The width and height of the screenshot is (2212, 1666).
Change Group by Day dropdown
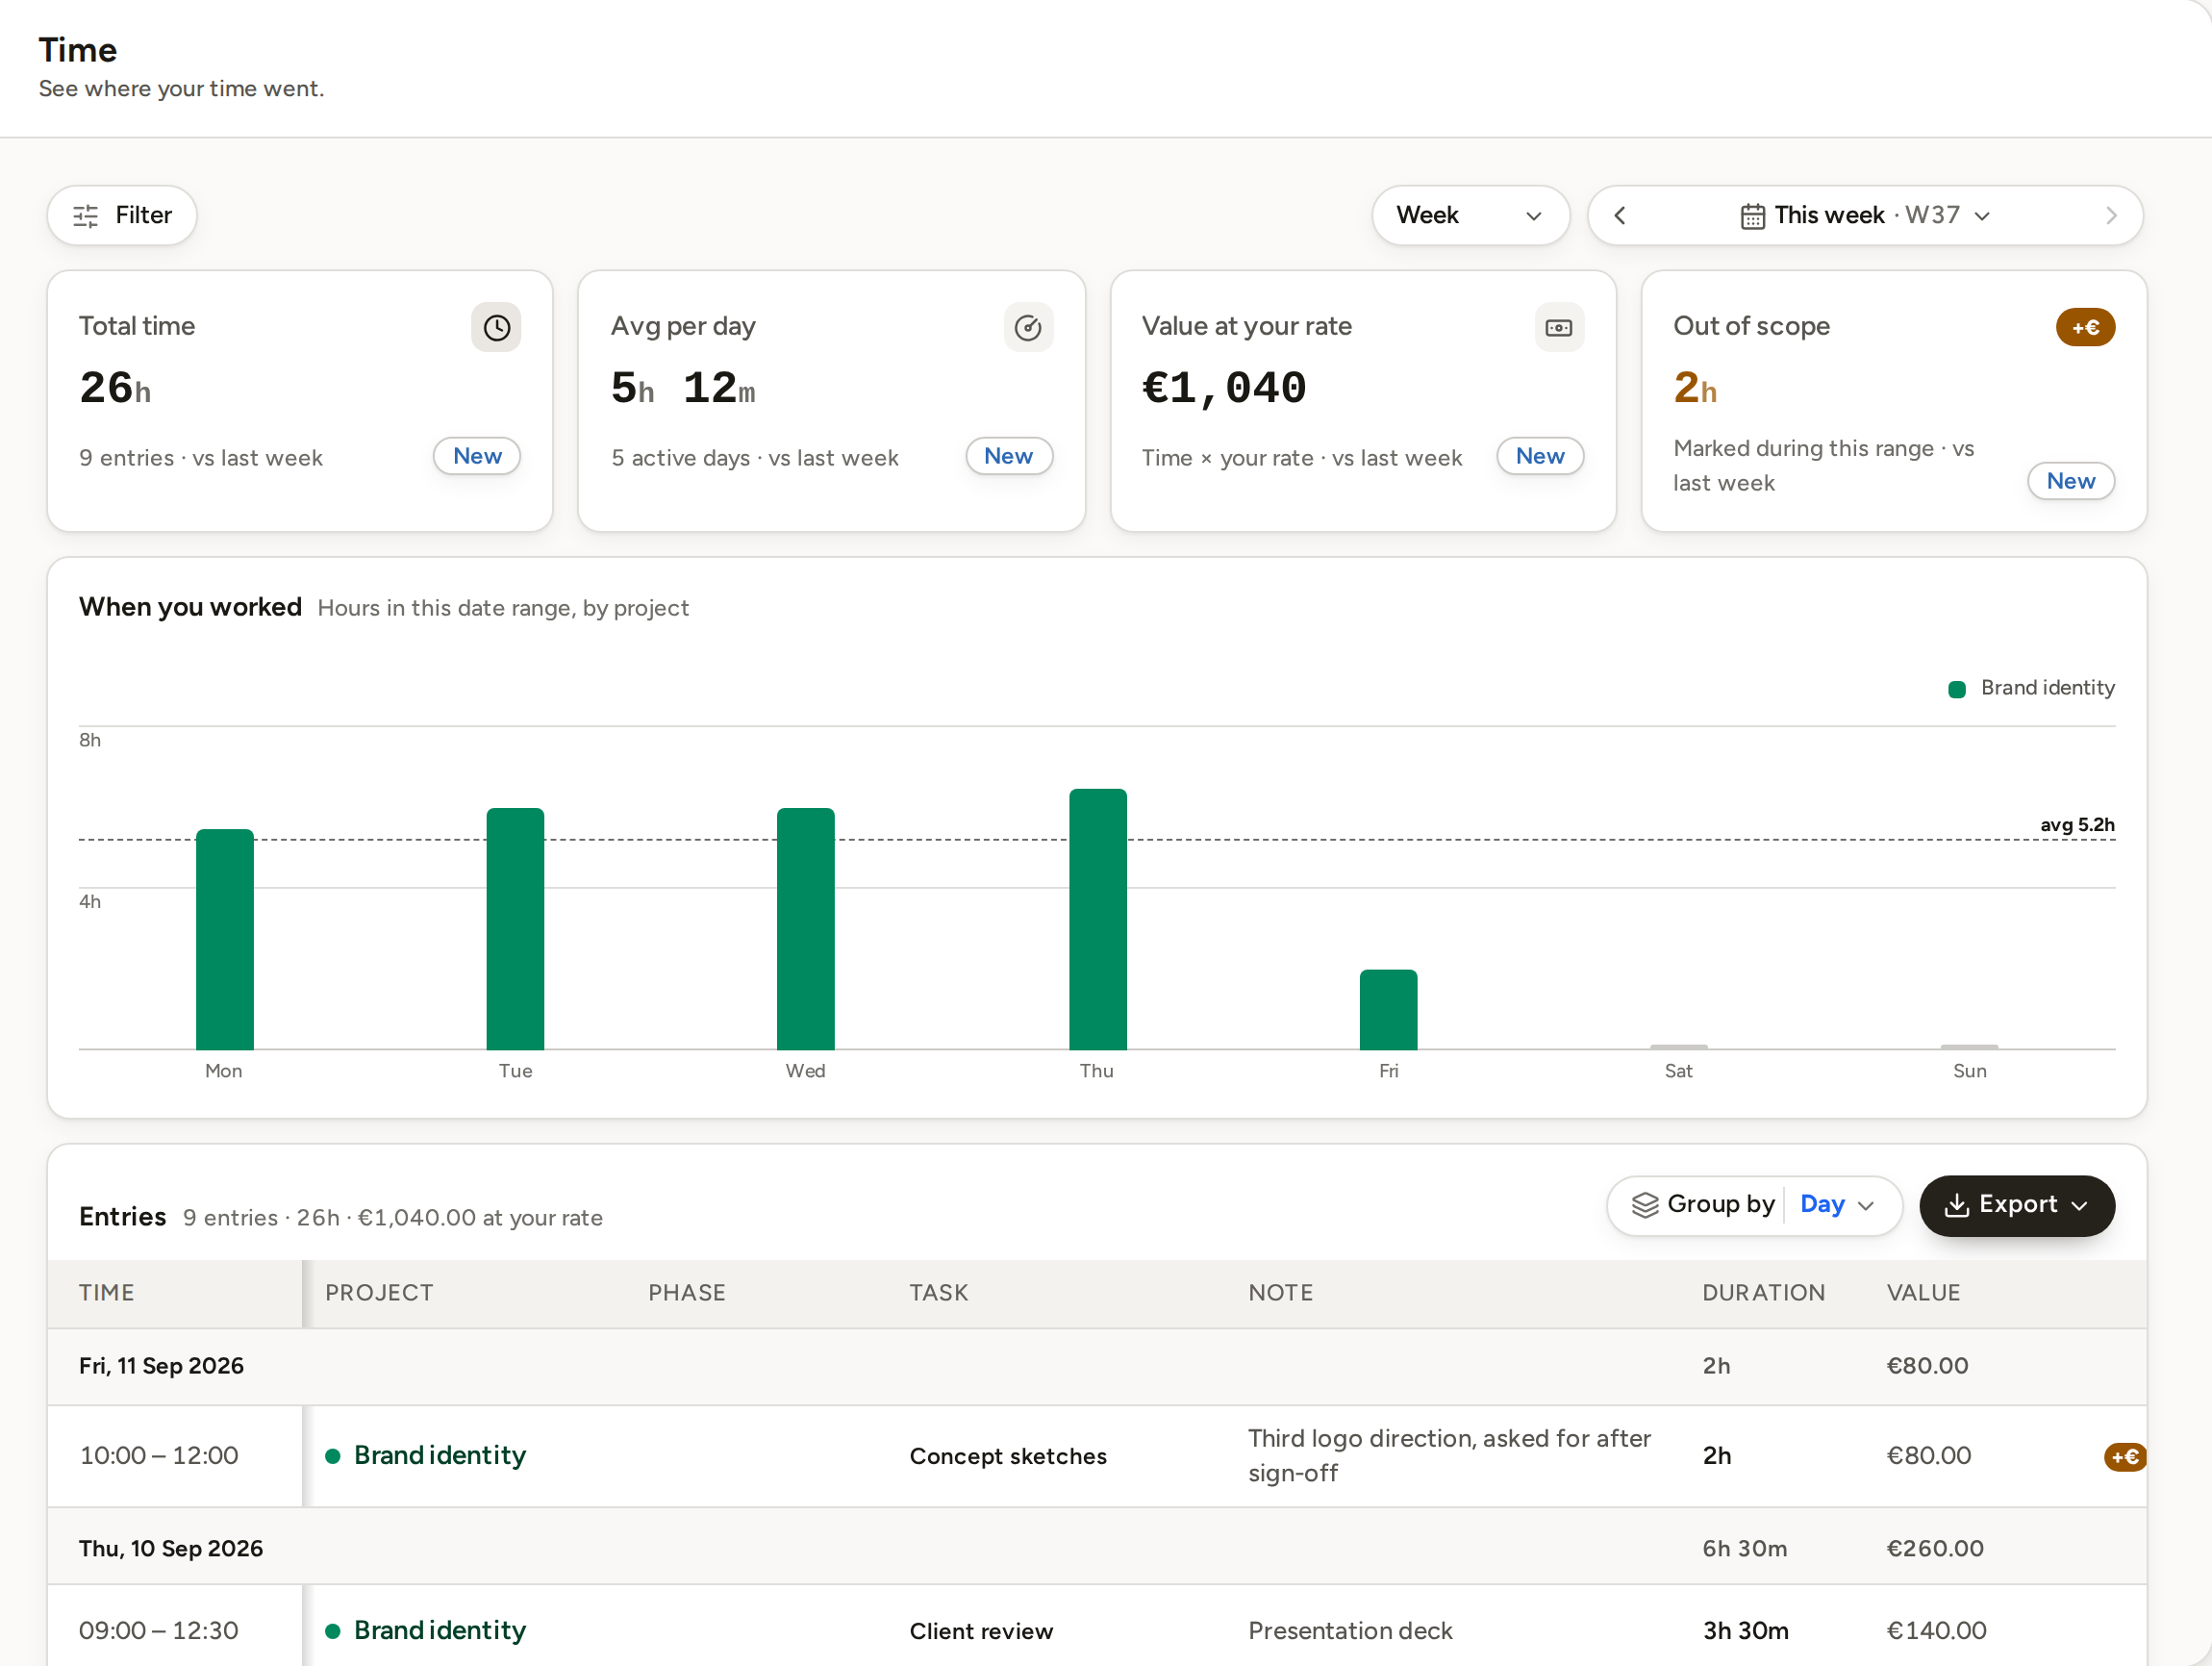coord(1838,1205)
